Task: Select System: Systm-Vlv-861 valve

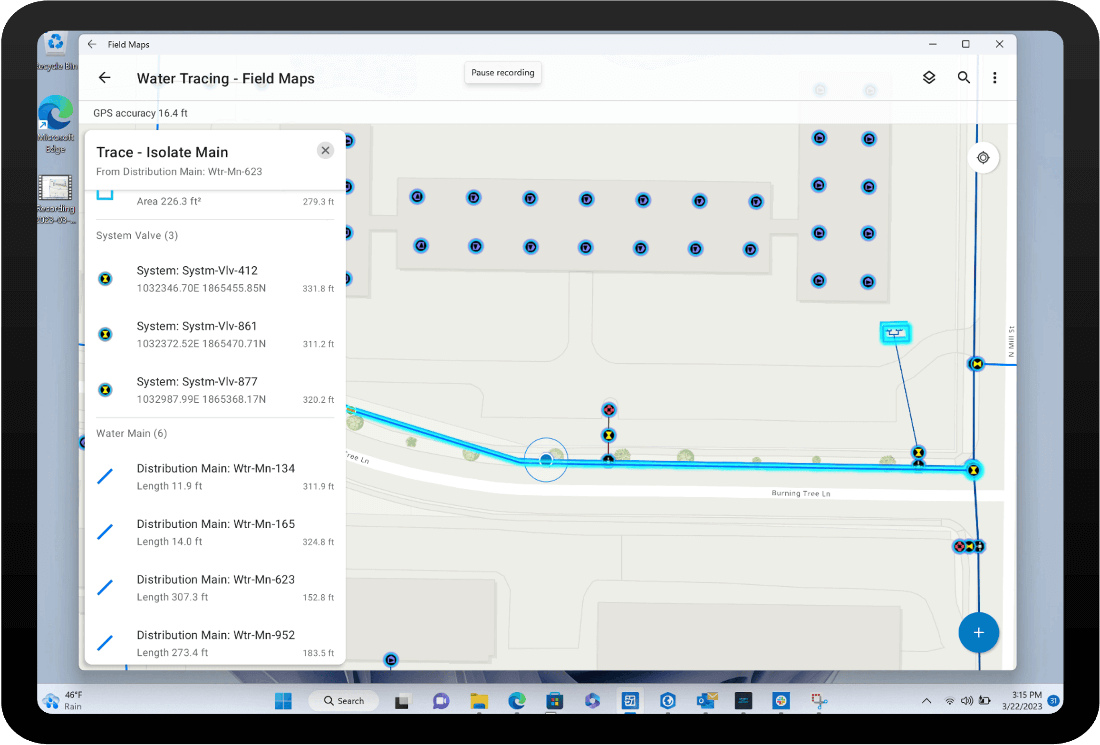Action: pyautogui.click(x=215, y=334)
